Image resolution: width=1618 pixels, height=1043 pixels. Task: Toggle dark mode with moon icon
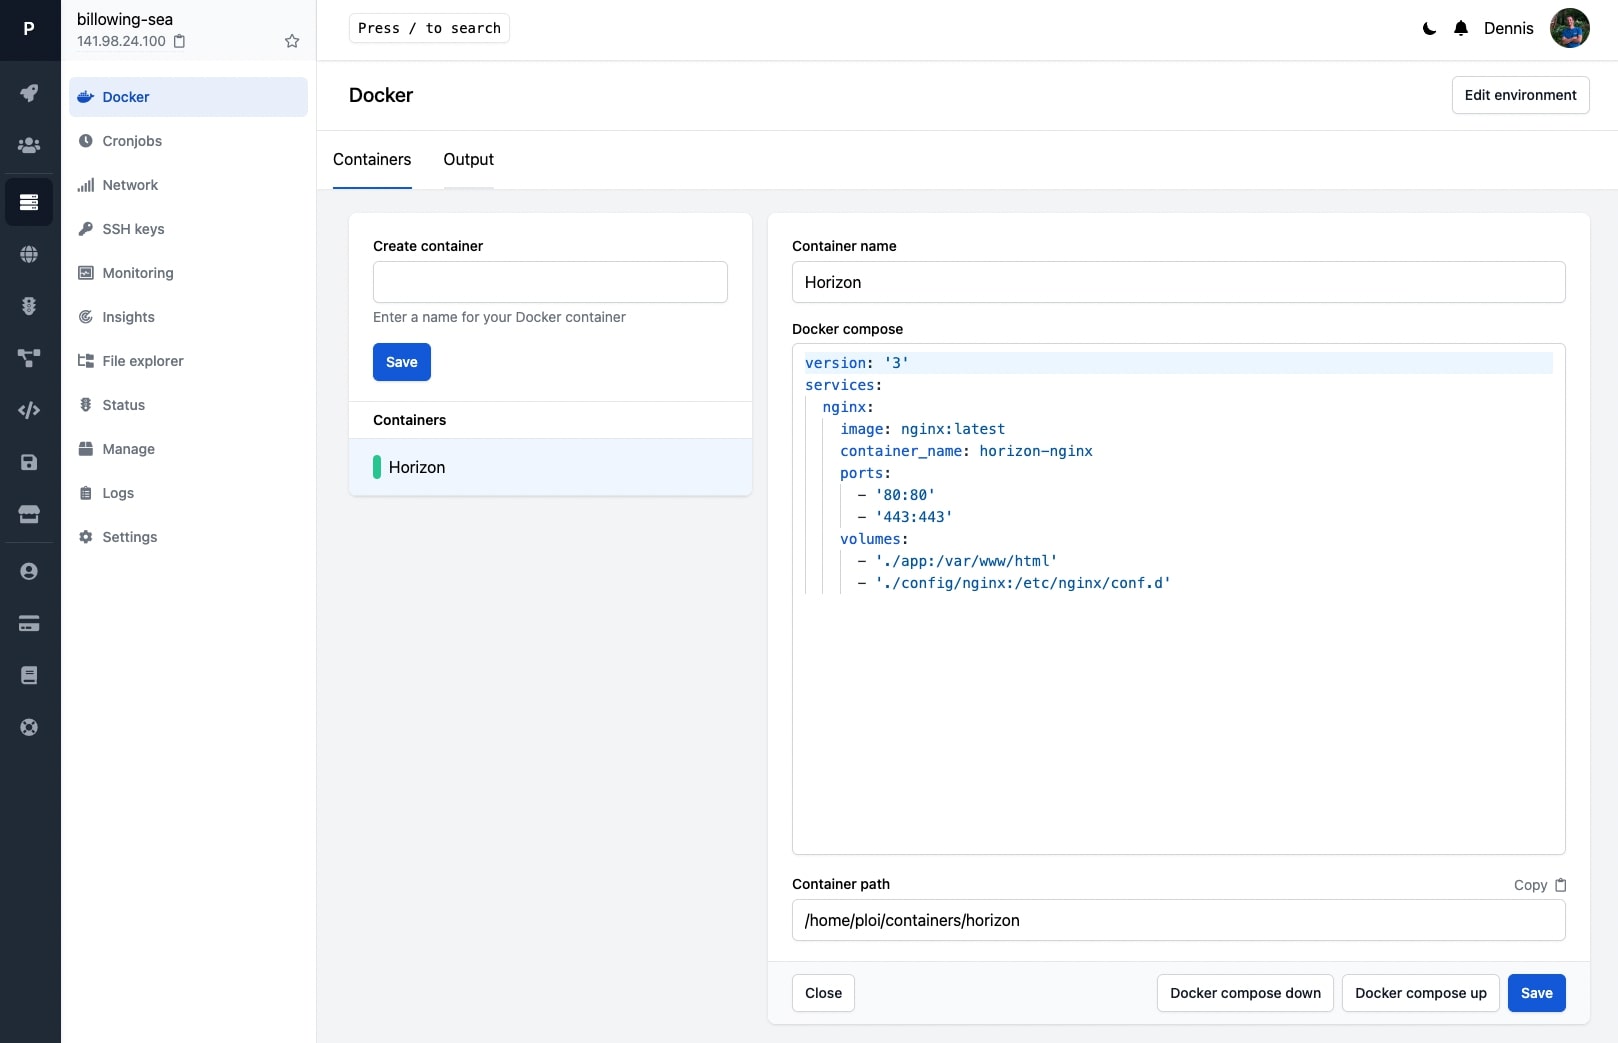pos(1429,28)
